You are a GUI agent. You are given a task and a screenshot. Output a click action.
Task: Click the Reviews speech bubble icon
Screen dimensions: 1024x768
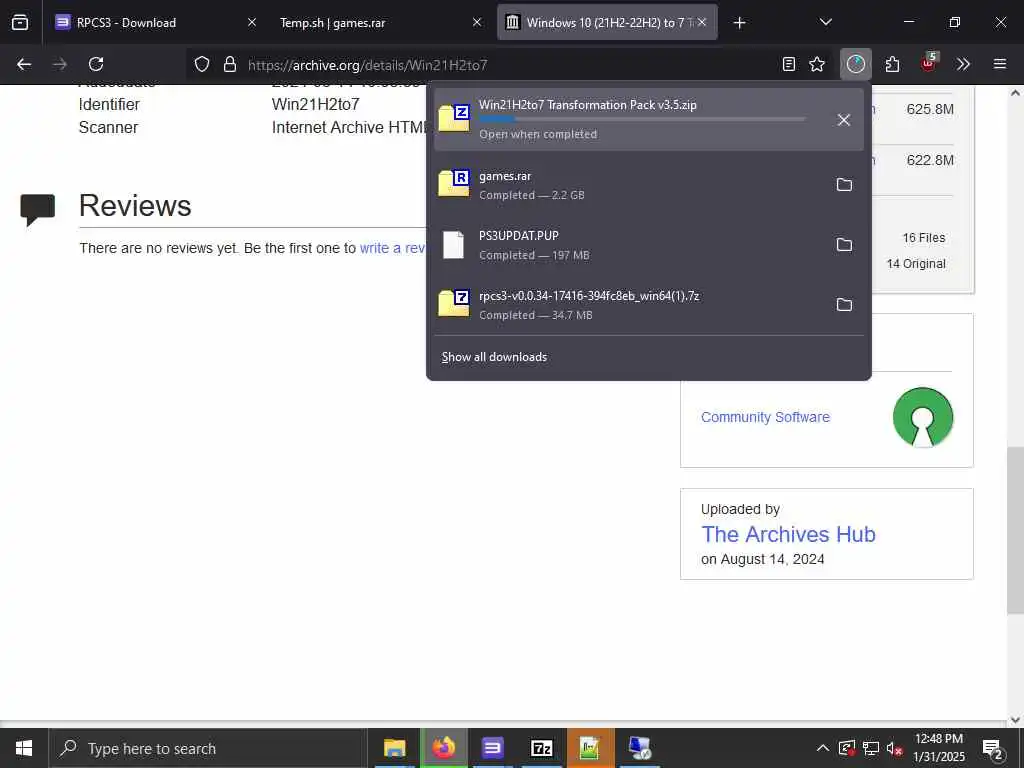(x=37, y=209)
